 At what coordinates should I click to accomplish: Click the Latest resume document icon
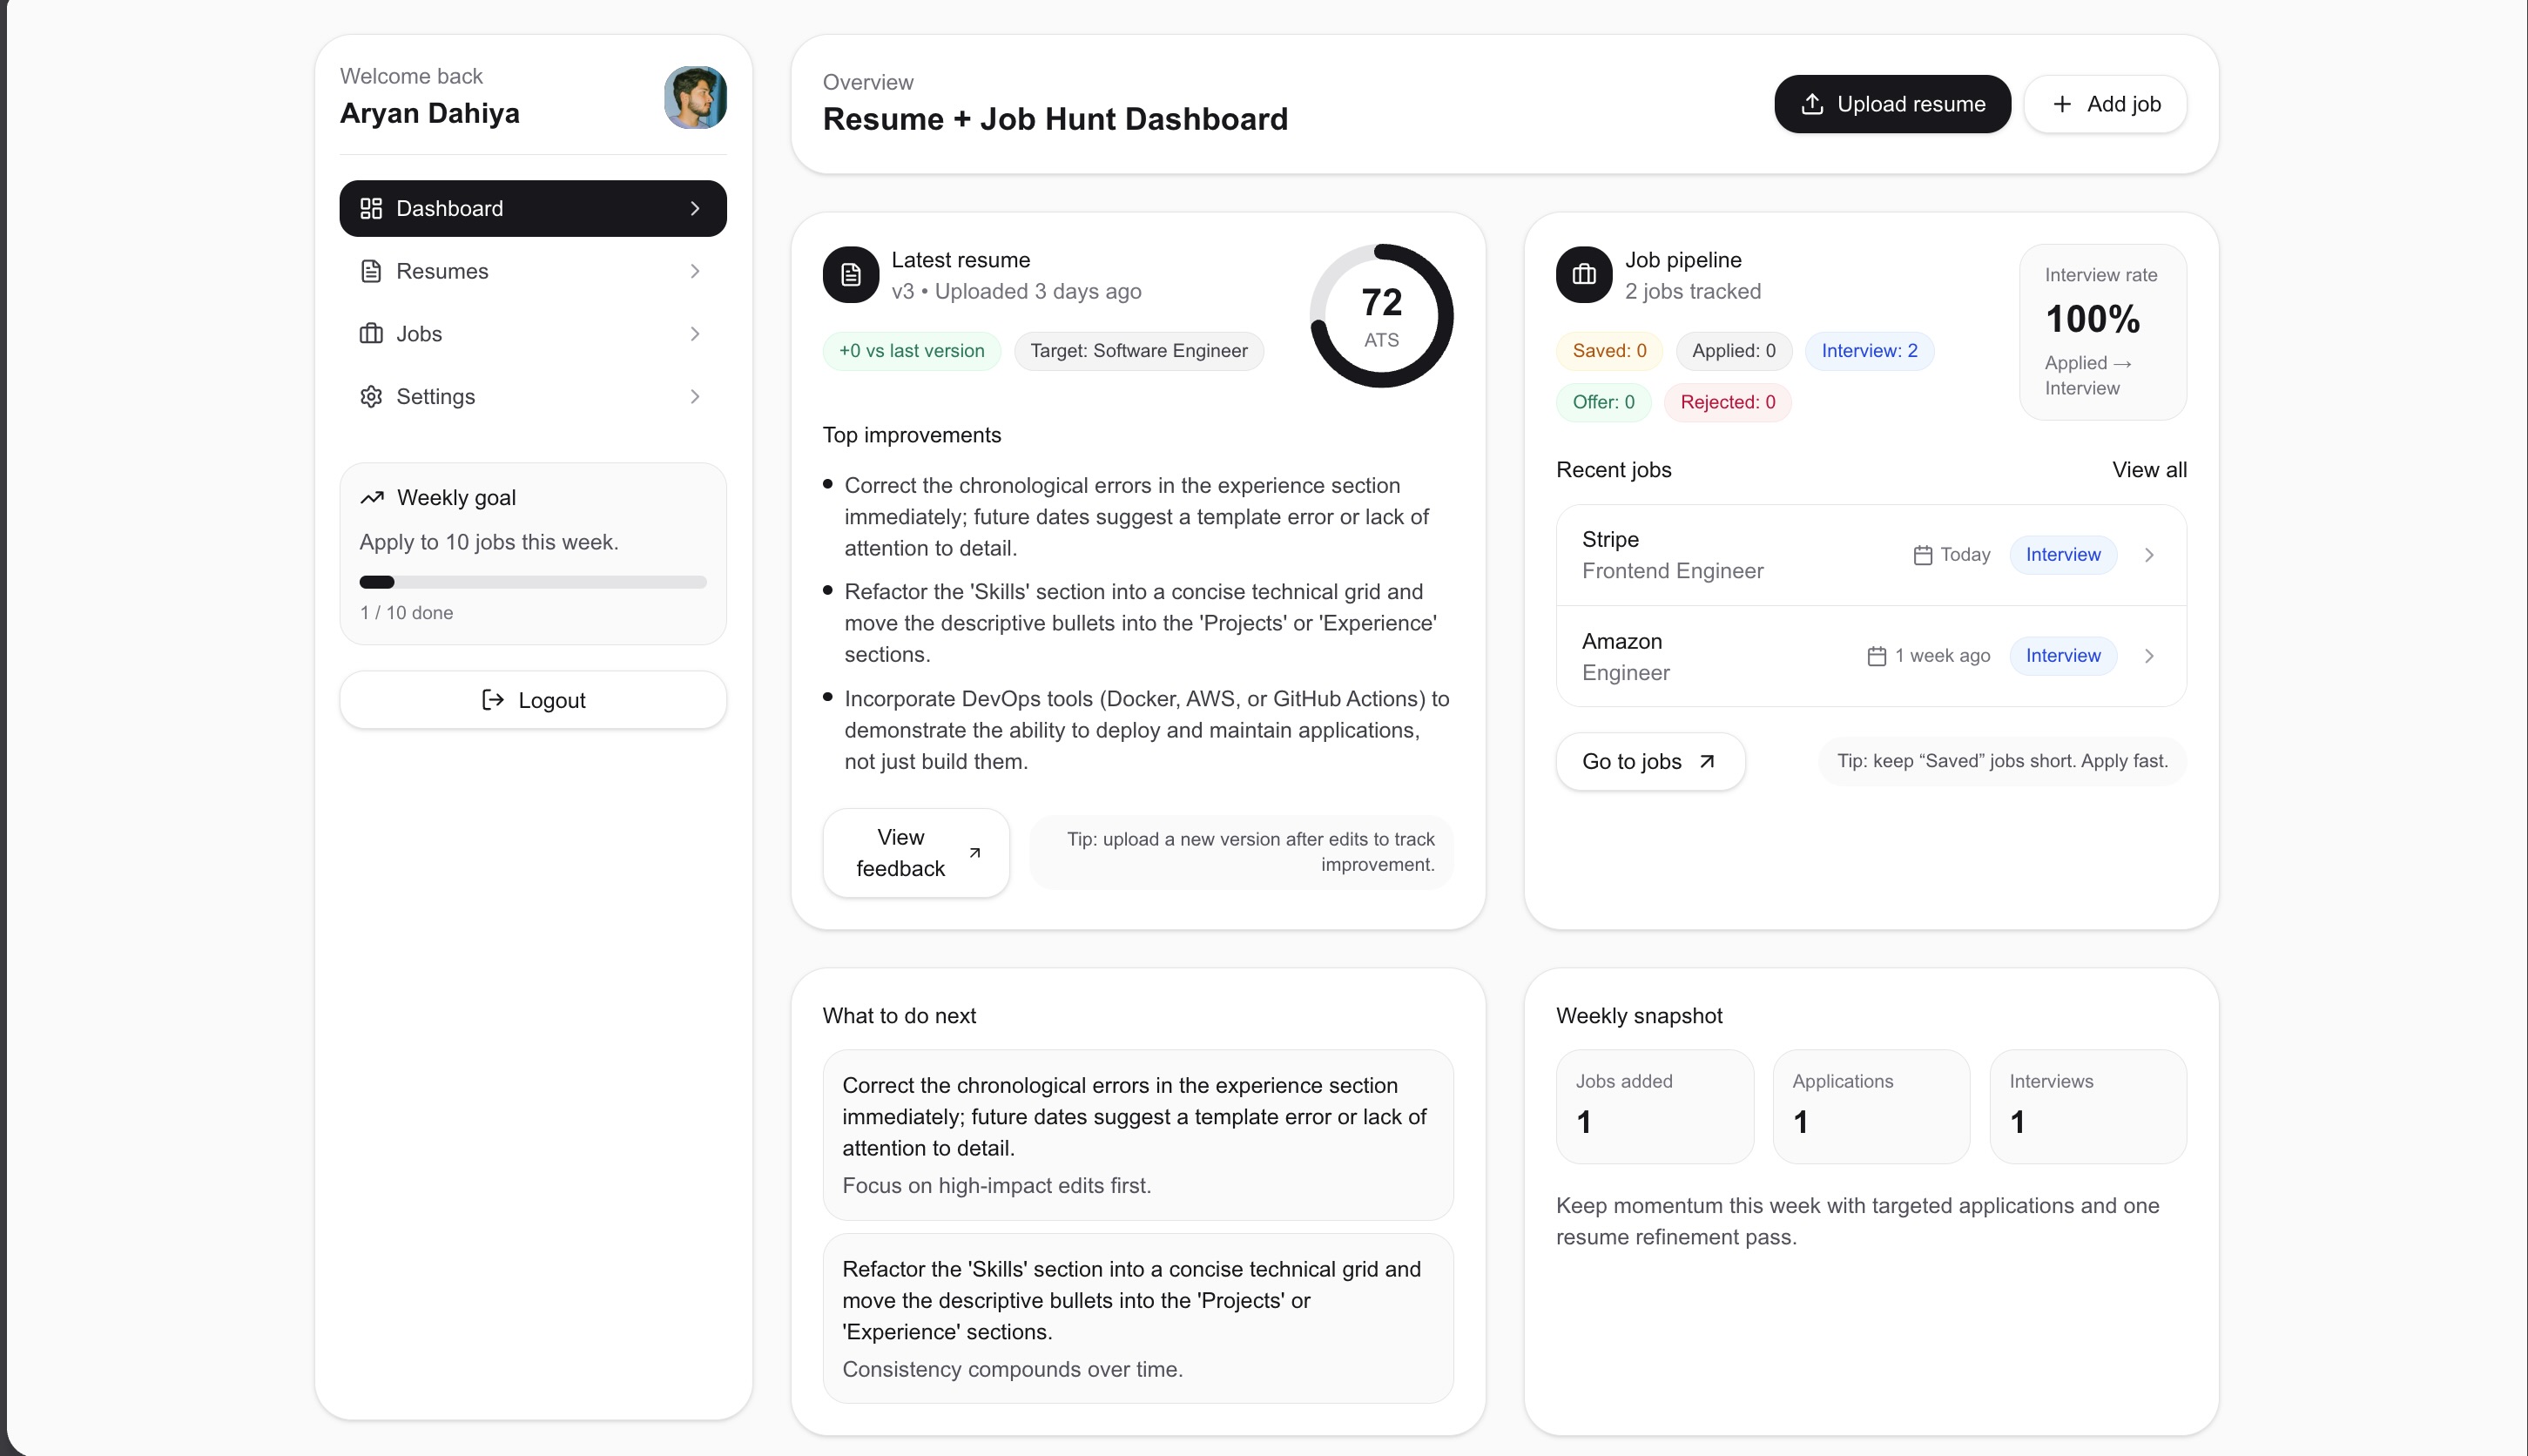pos(851,274)
